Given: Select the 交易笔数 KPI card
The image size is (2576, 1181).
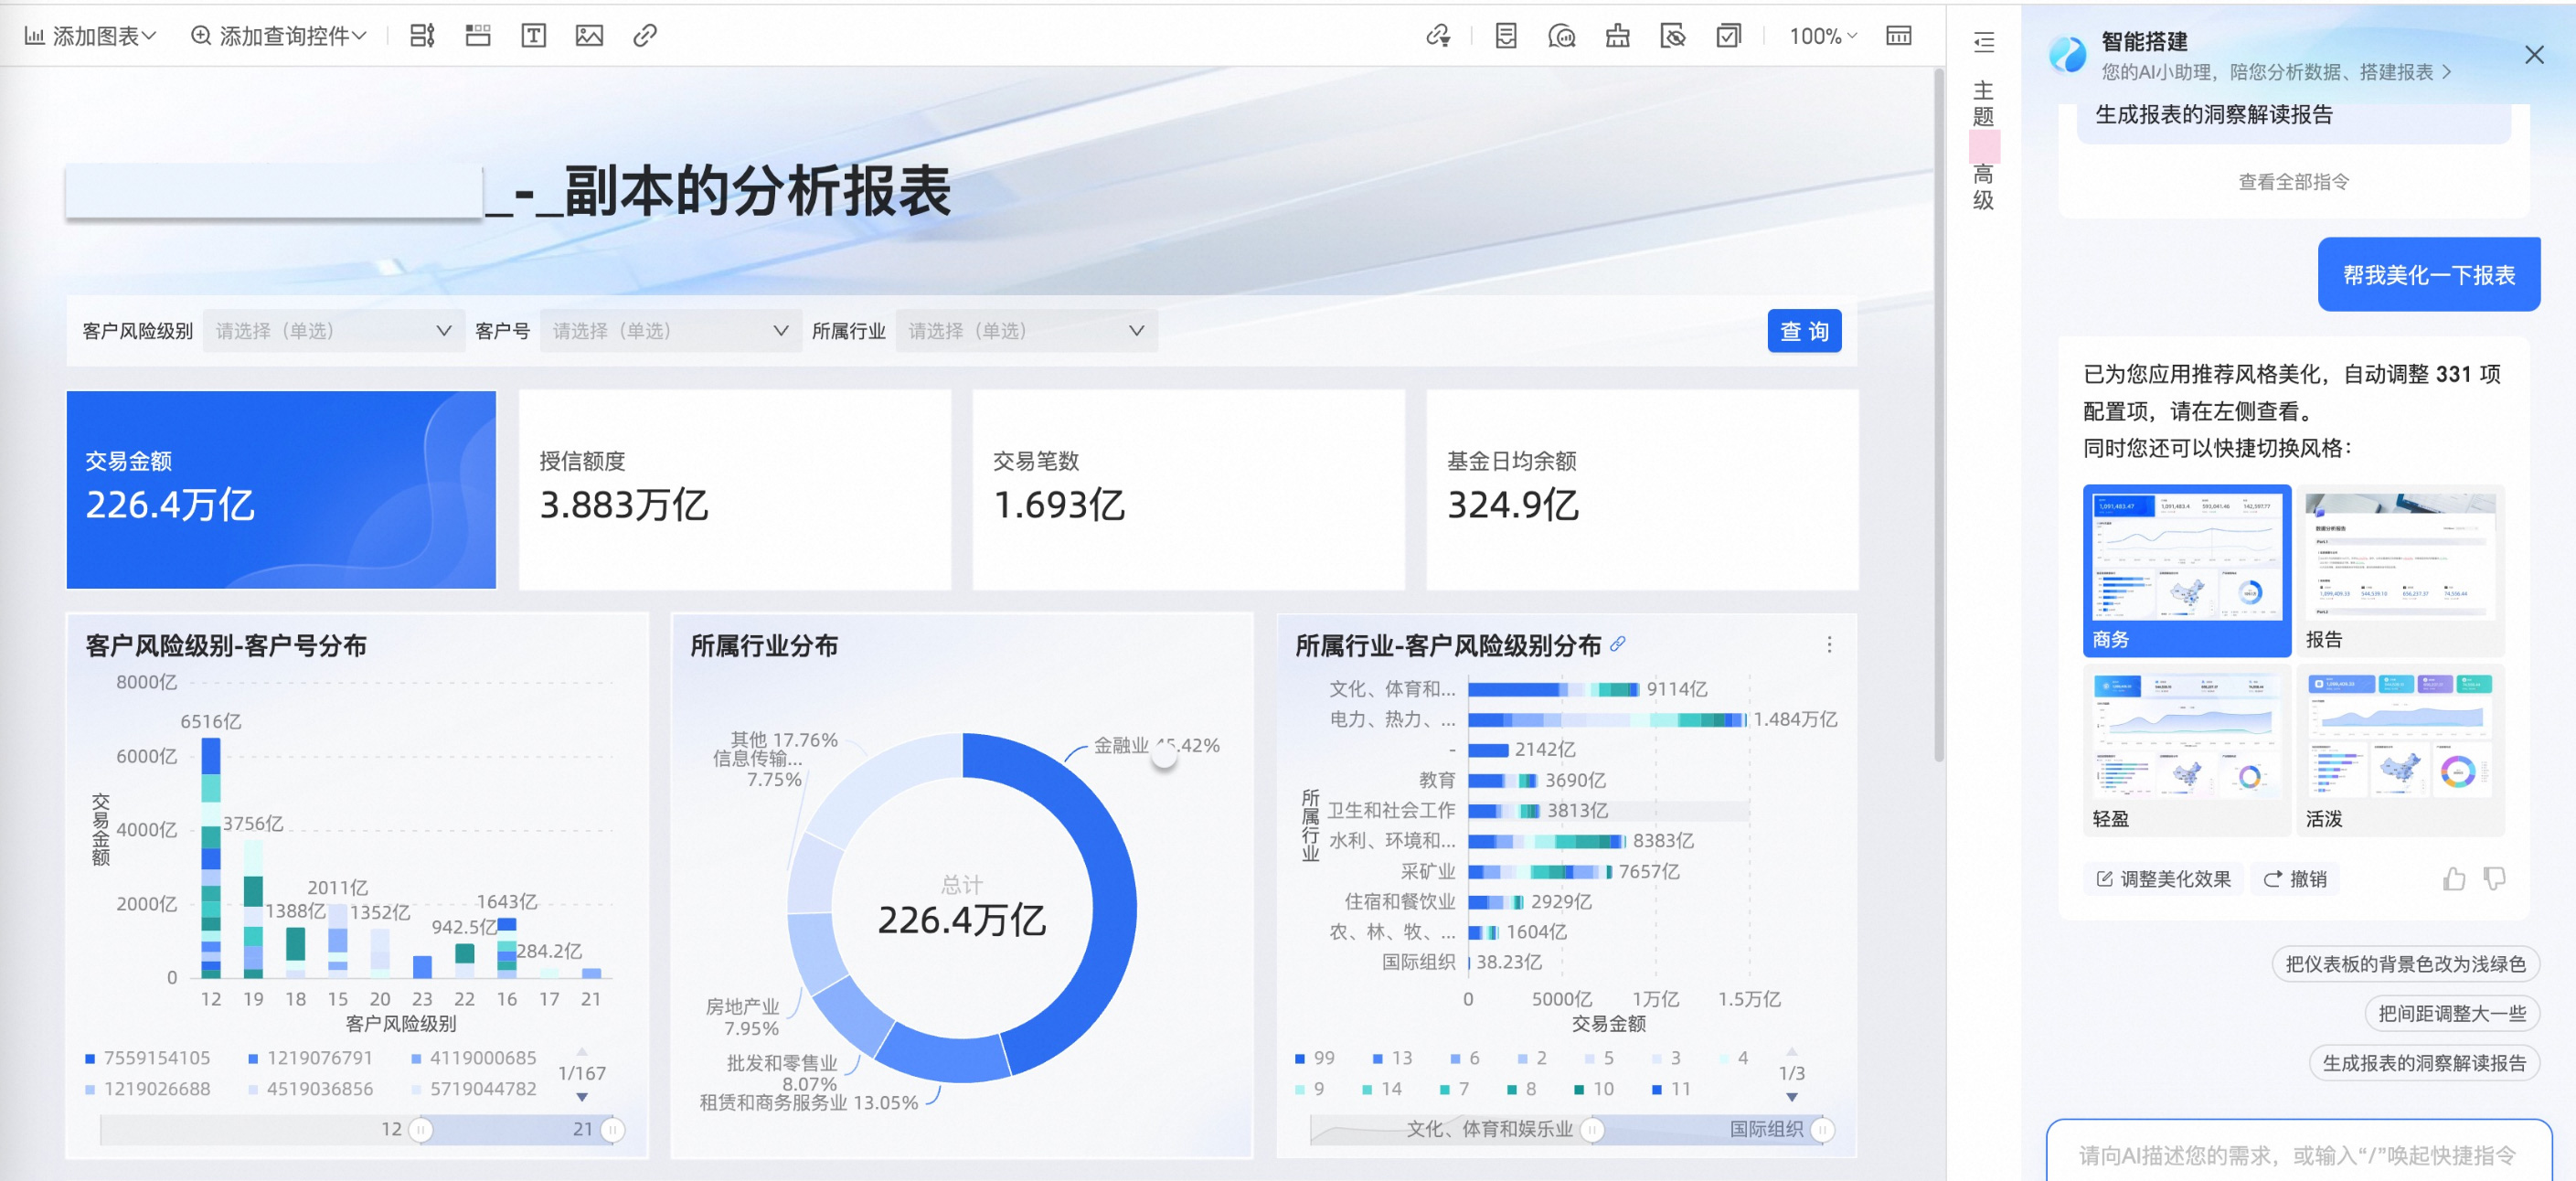Looking at the screenshot, I should pos(1188,489).
